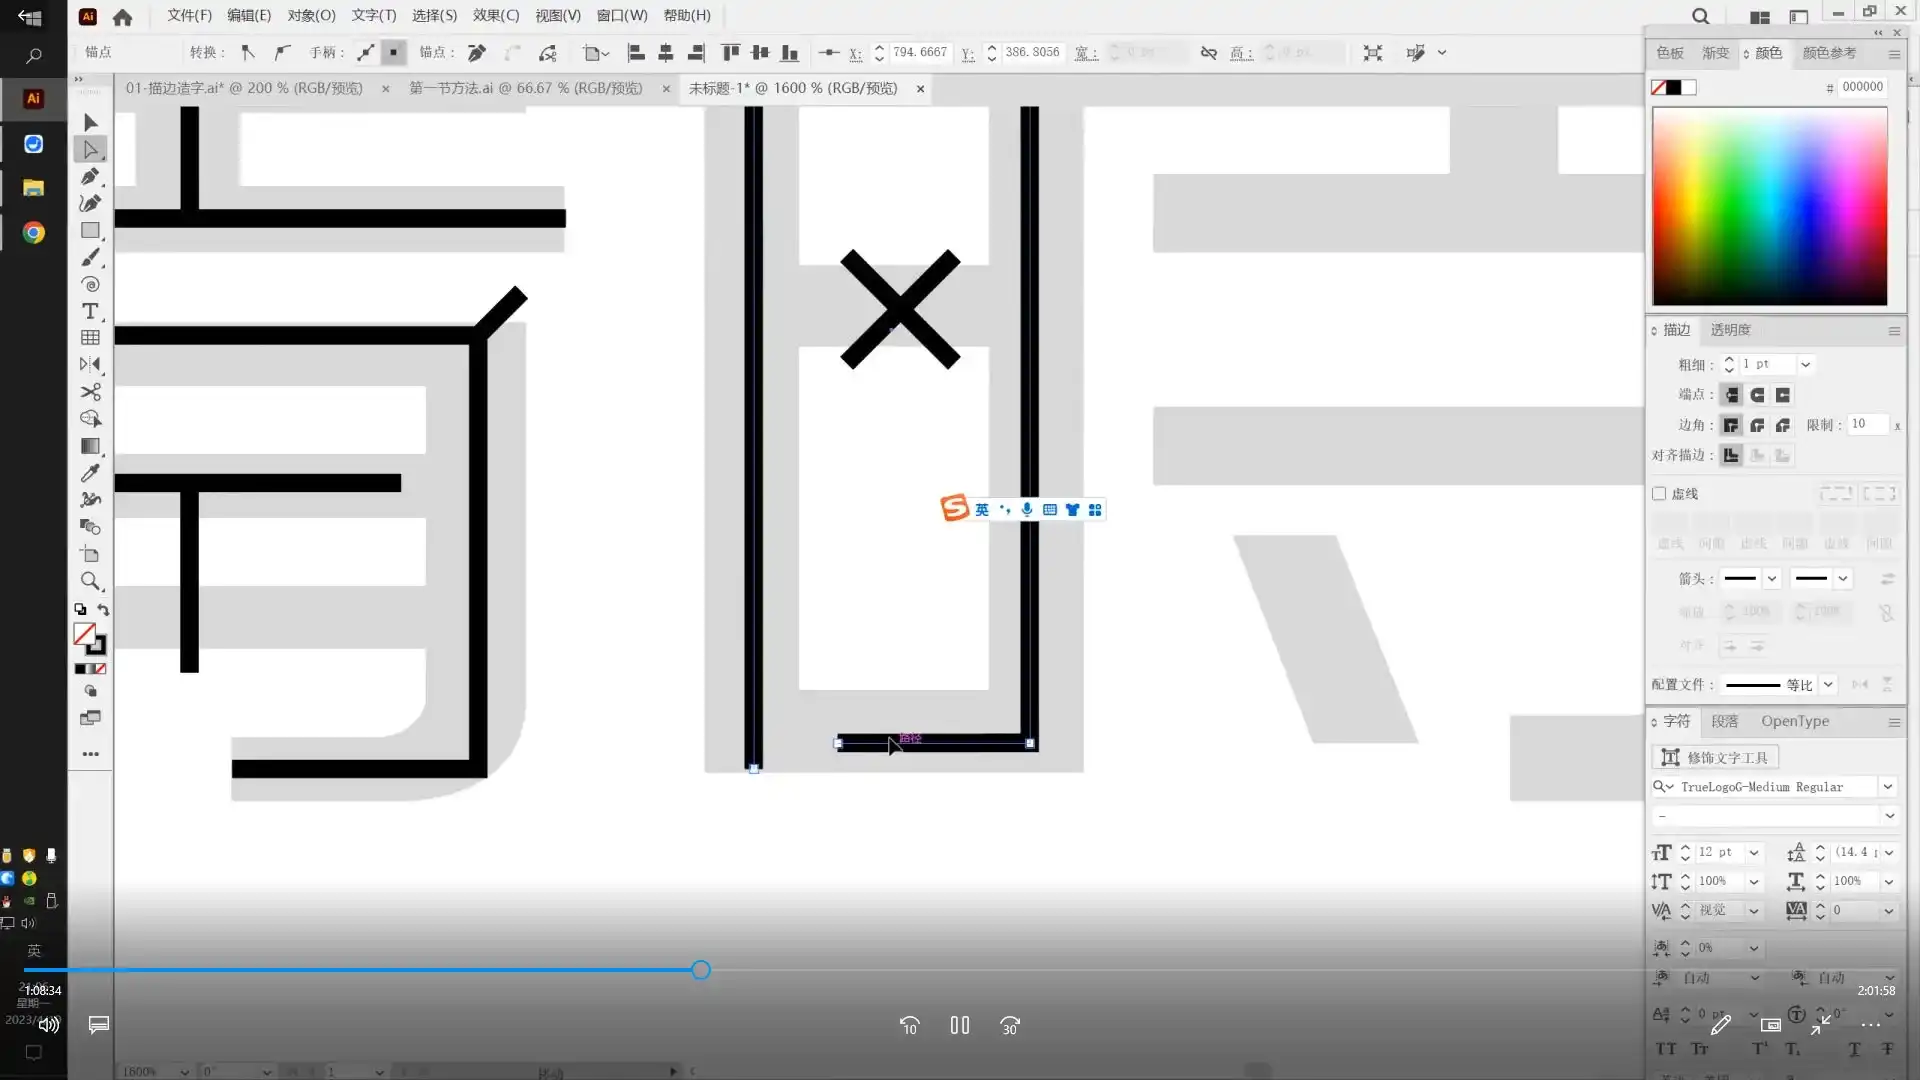Enable the 虚线 dashed line checkbox

(x=1660, y=494)
